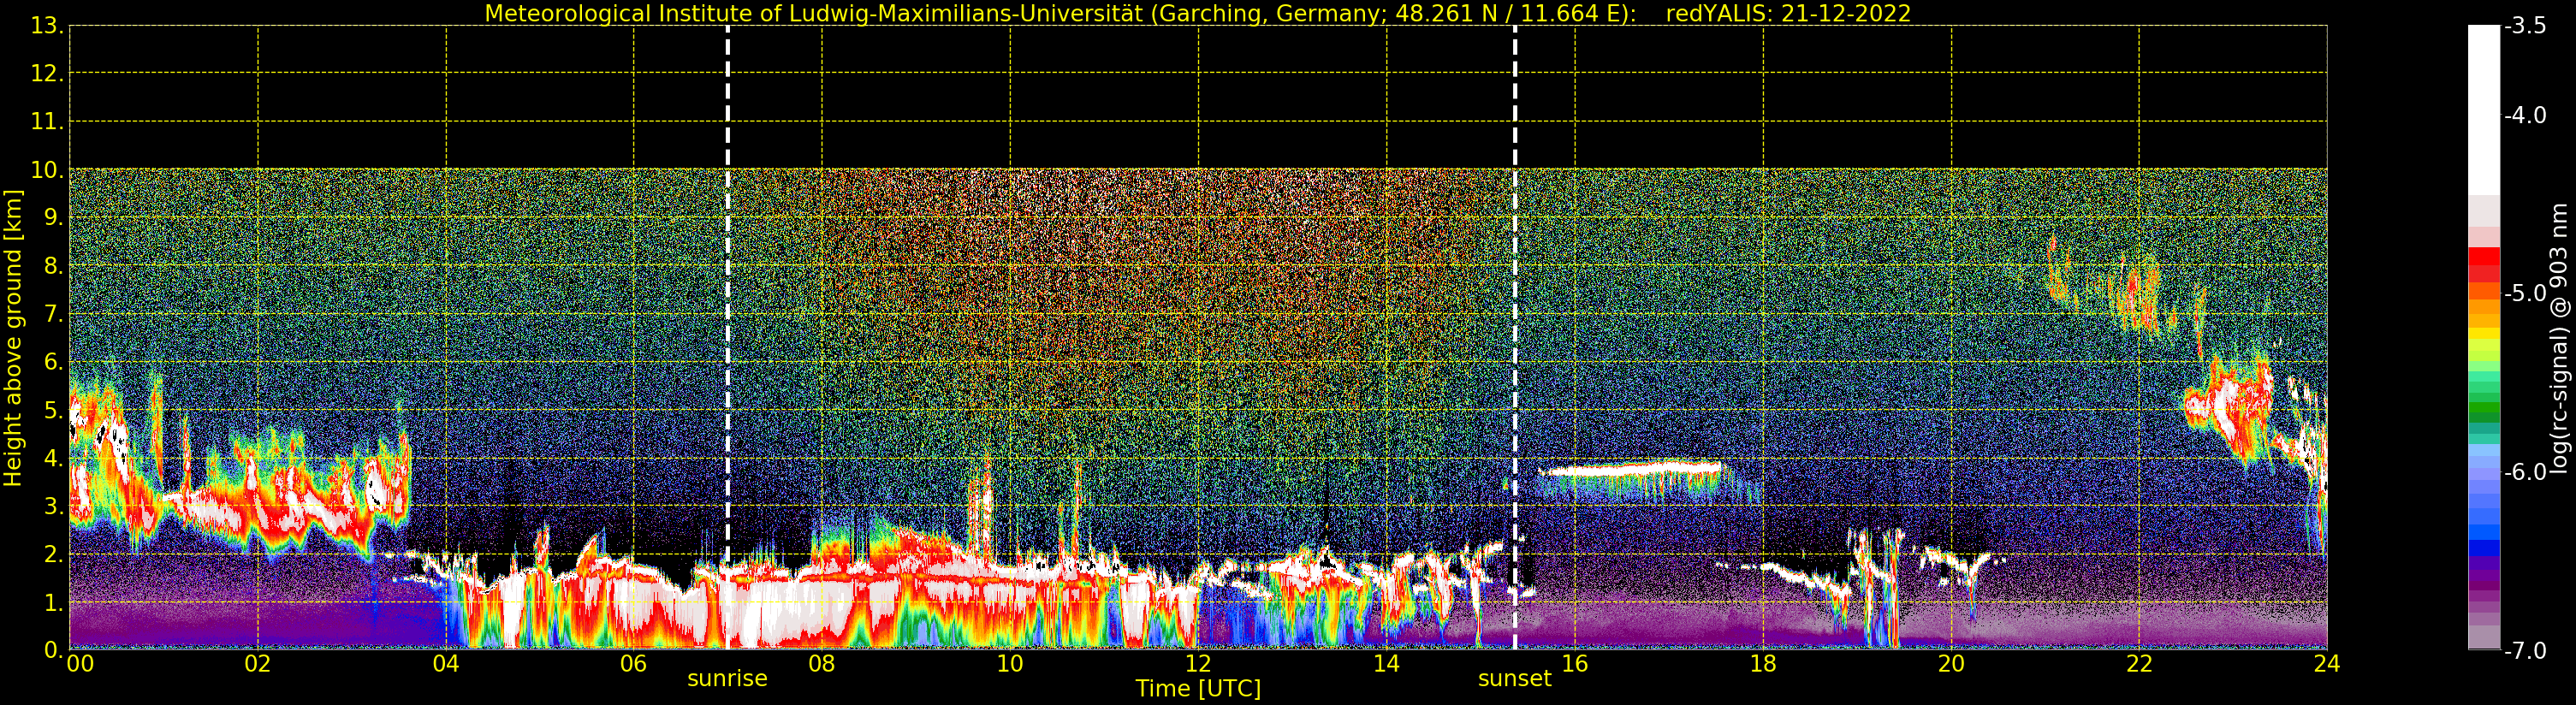The width and height of the screenshot is (2576, 705).
Task: Click the white top of the colorbar
Action: (x=2484, y=110)
